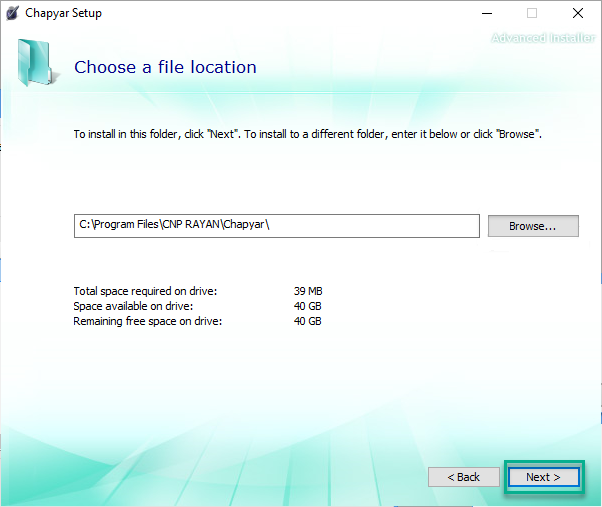Click the install instruction text line
602x507 pixels.
pyautogui.click(x=308, y=134)
